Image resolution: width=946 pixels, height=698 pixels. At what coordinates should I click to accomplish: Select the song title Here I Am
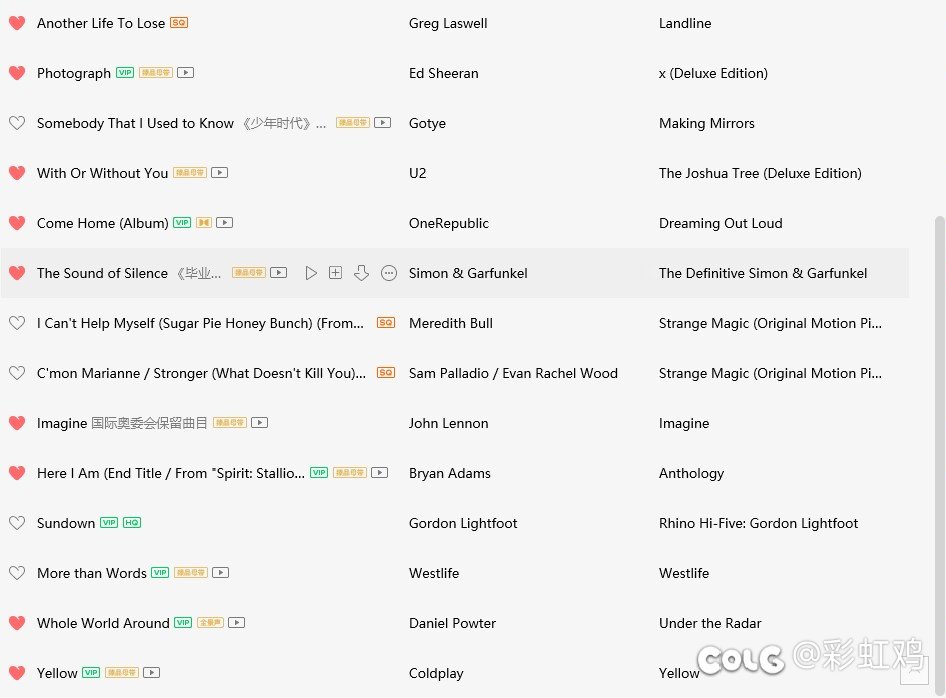(x=170, y=473)
